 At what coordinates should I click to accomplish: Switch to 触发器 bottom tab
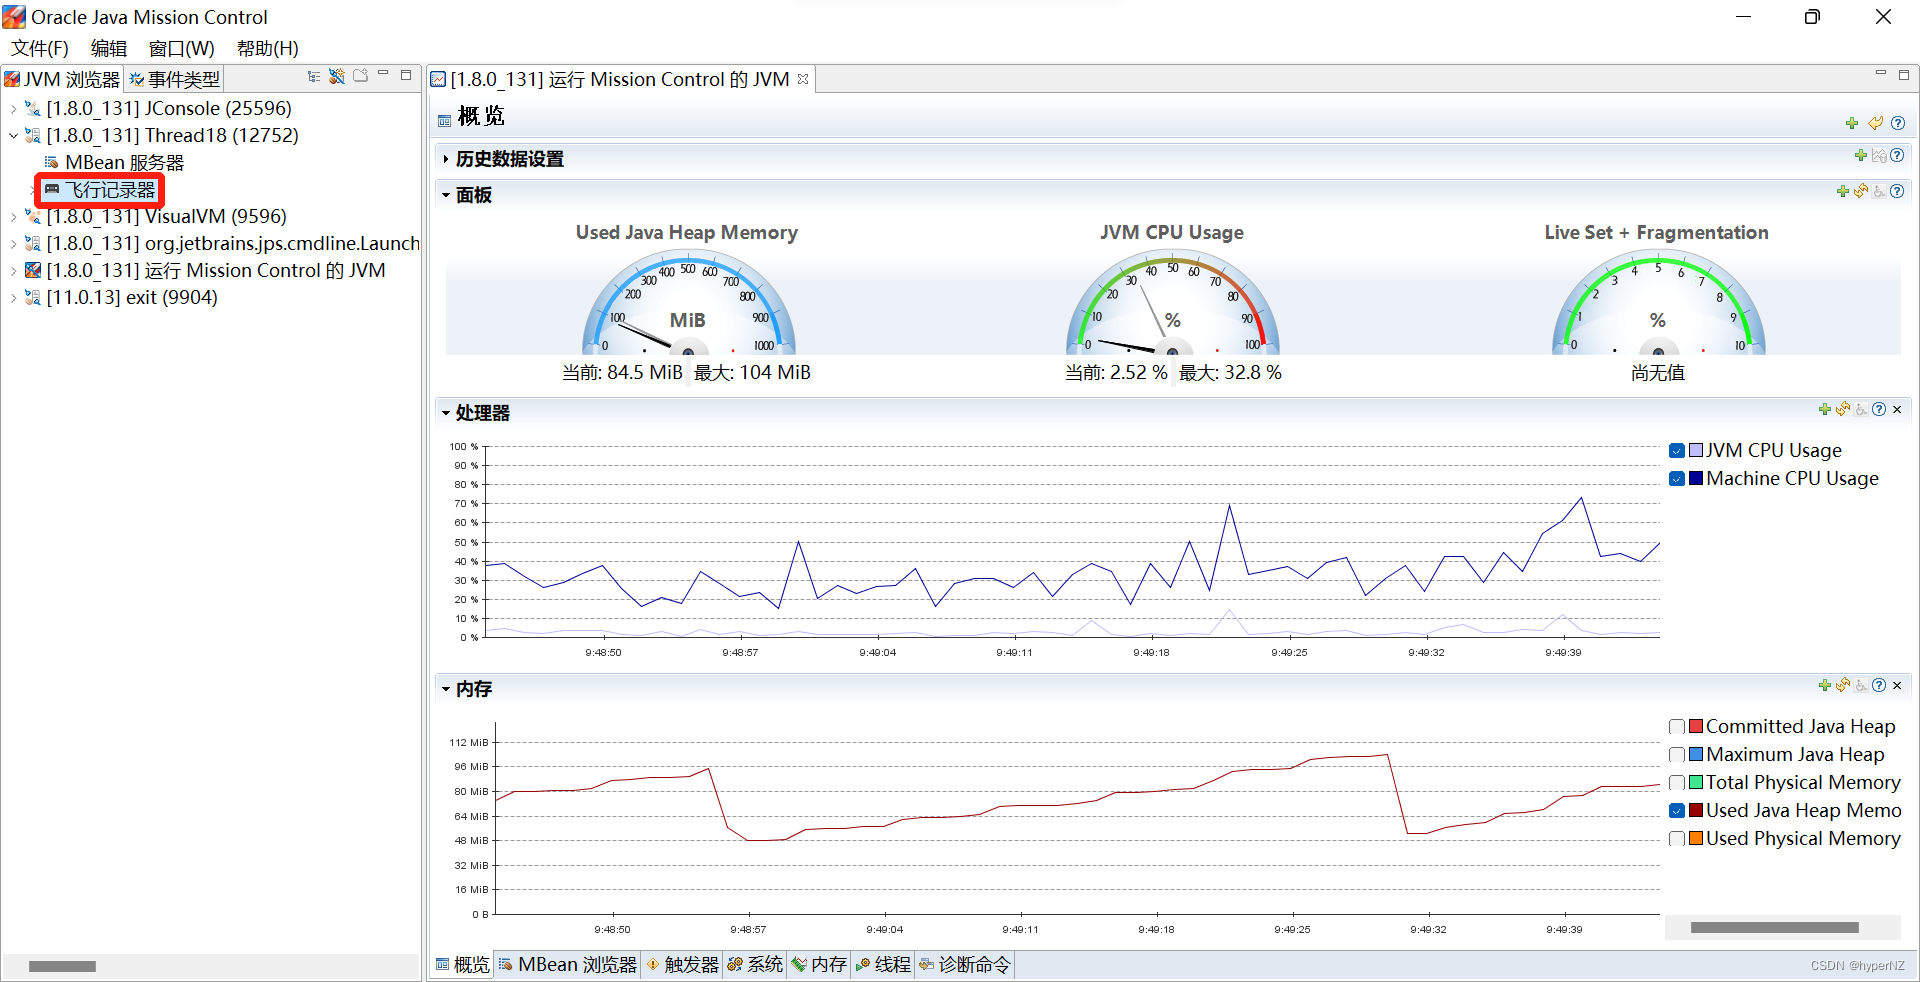pos(682,965)
